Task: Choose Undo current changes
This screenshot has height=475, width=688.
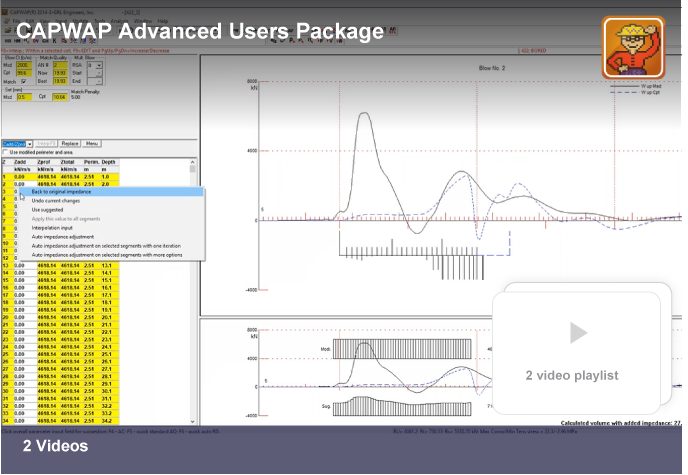Action: click(x=111, y=201)
